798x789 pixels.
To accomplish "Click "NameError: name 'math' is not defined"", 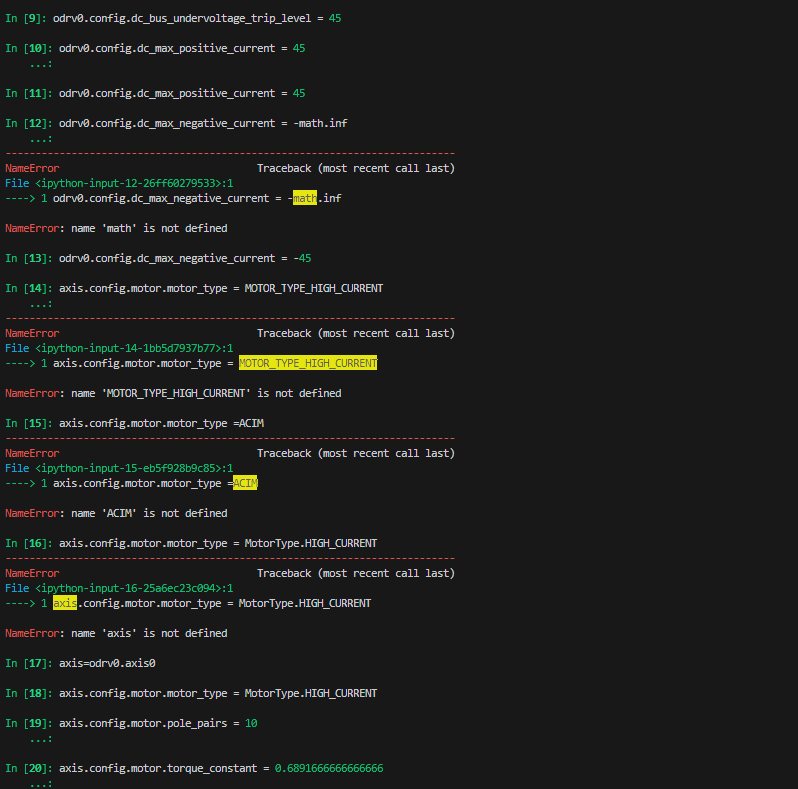I will pos(116,229).
